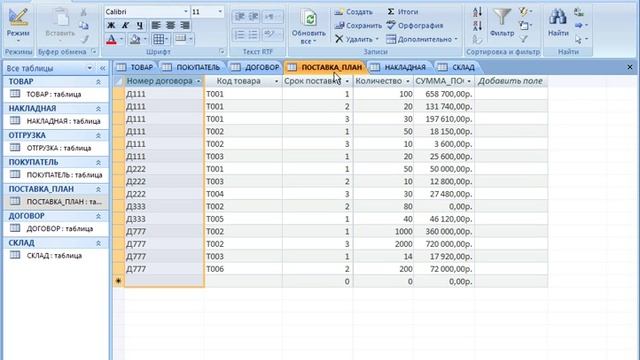The height and width of the screenshot is (360, 640).
Task: Sort ascending with the А-Я icon
Action: 477,12
